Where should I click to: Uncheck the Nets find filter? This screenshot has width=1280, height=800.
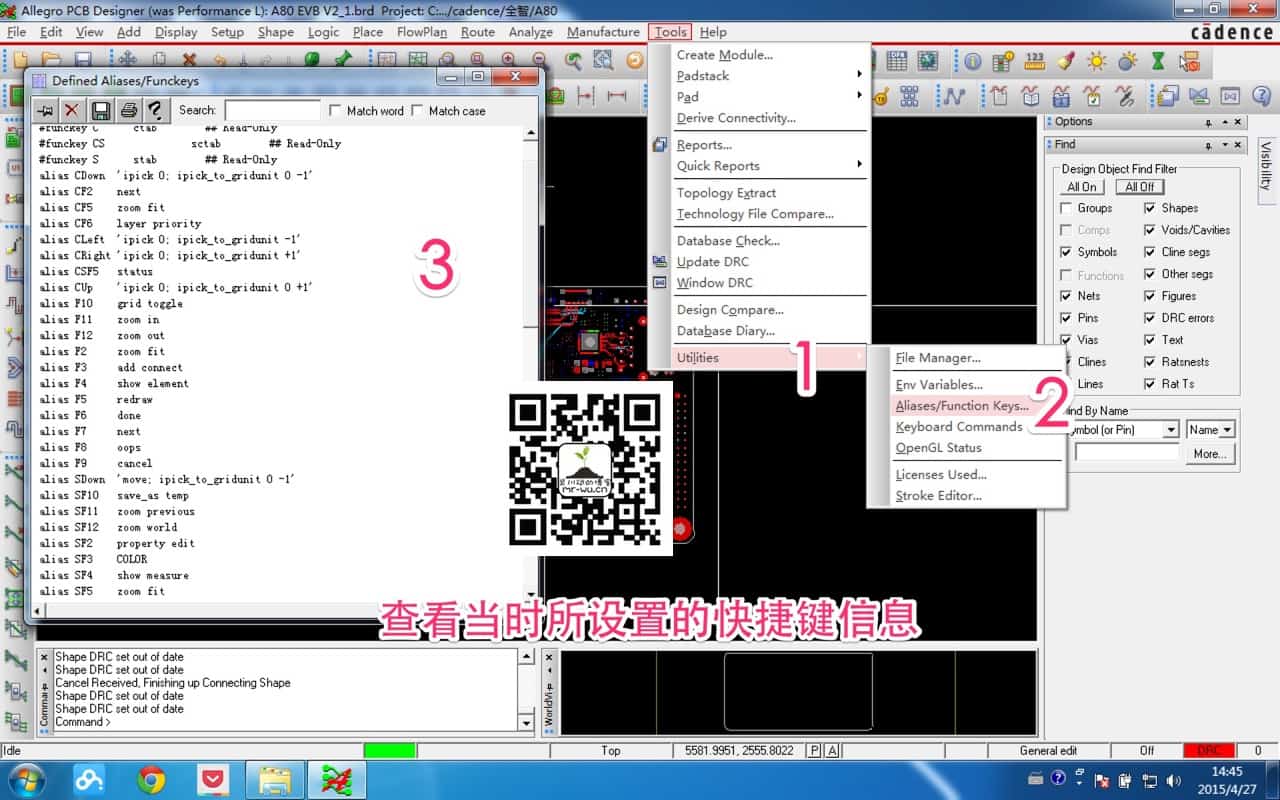[x=1066, y=296]
